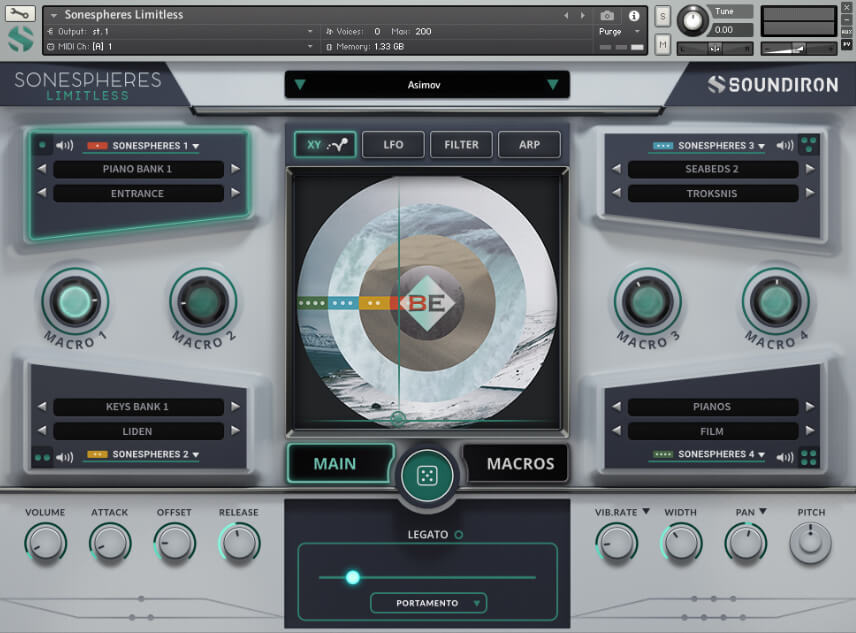Toggle Sonespheres 1 layer select dot

pos(42,145)
